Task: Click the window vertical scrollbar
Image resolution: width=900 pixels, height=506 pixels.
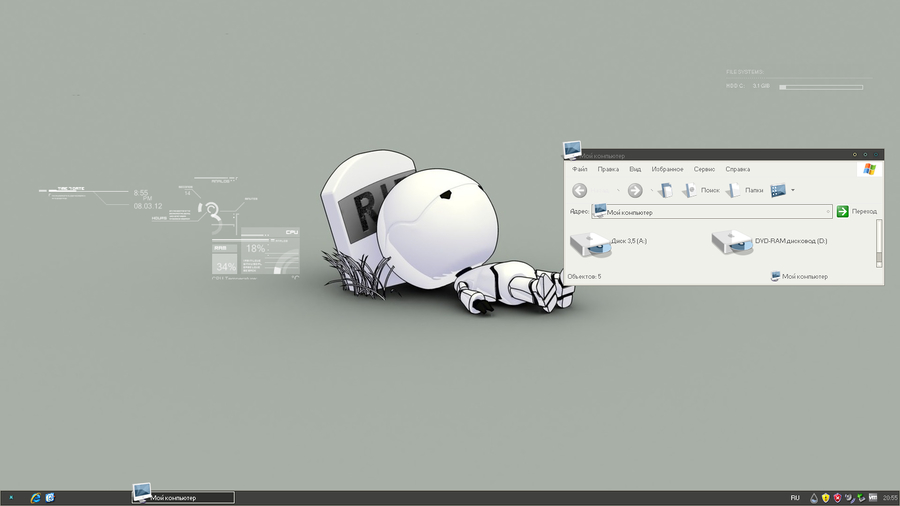Action: (879, 243)
